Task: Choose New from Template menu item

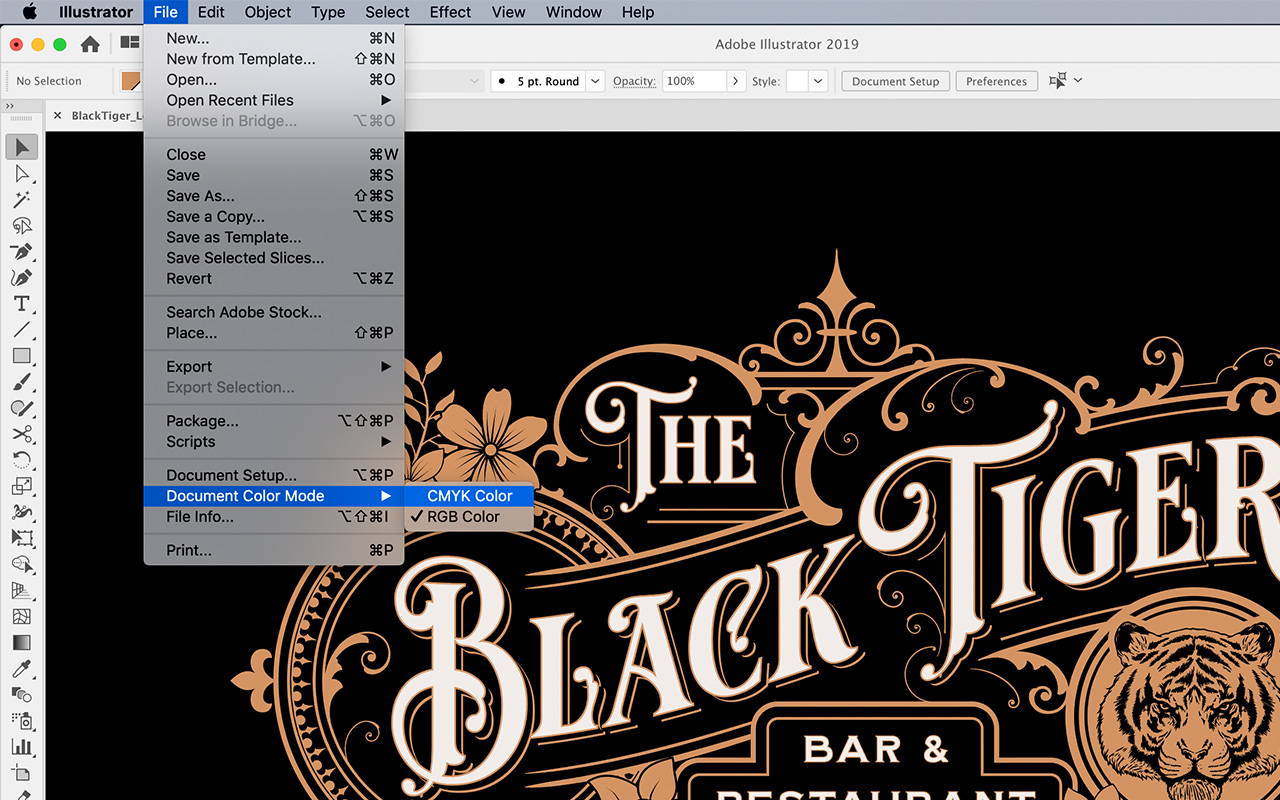Action: click(274, 59)
